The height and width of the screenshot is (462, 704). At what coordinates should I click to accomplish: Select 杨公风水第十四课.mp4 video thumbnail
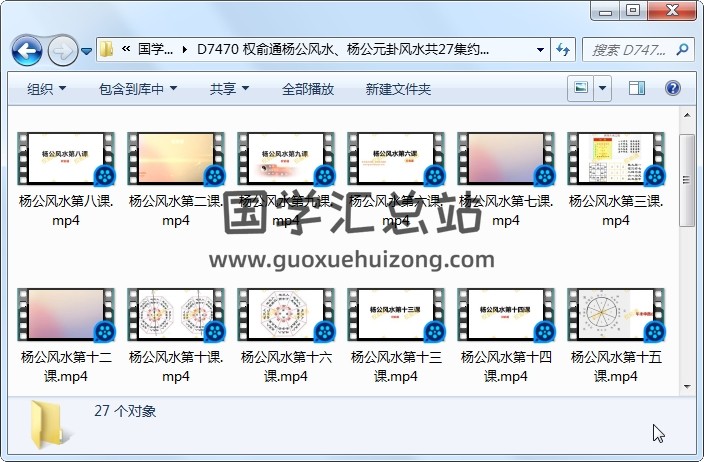506,314
